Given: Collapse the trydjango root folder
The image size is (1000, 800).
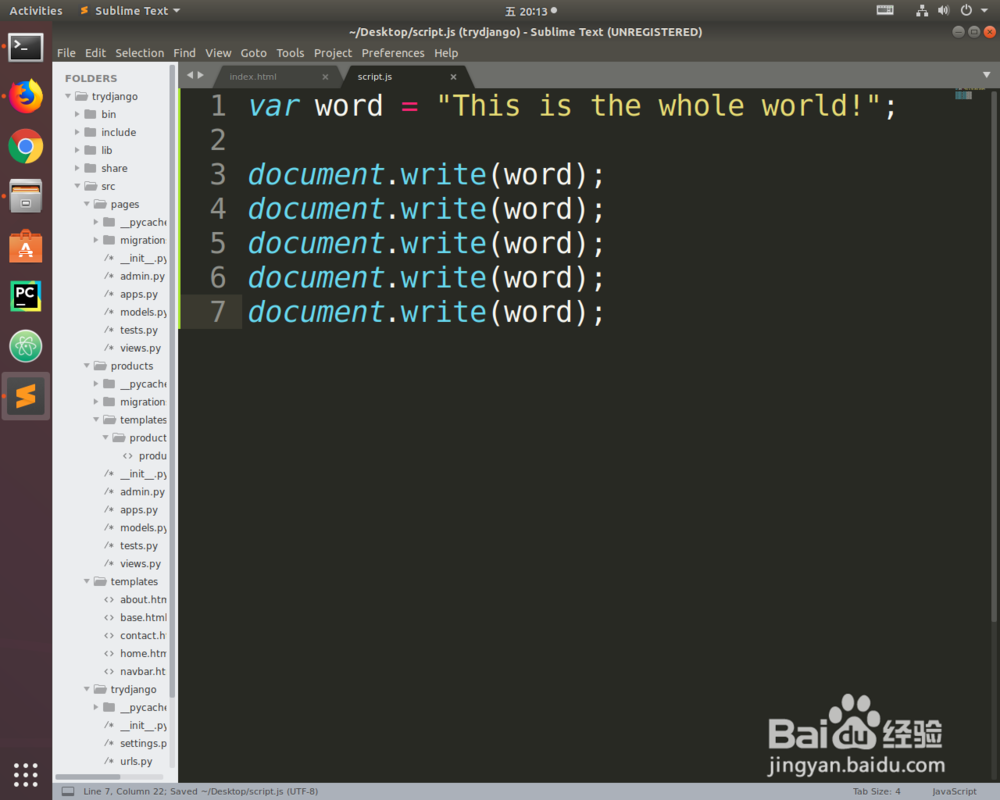Looking at the screenshot, I should click(68, 96).
